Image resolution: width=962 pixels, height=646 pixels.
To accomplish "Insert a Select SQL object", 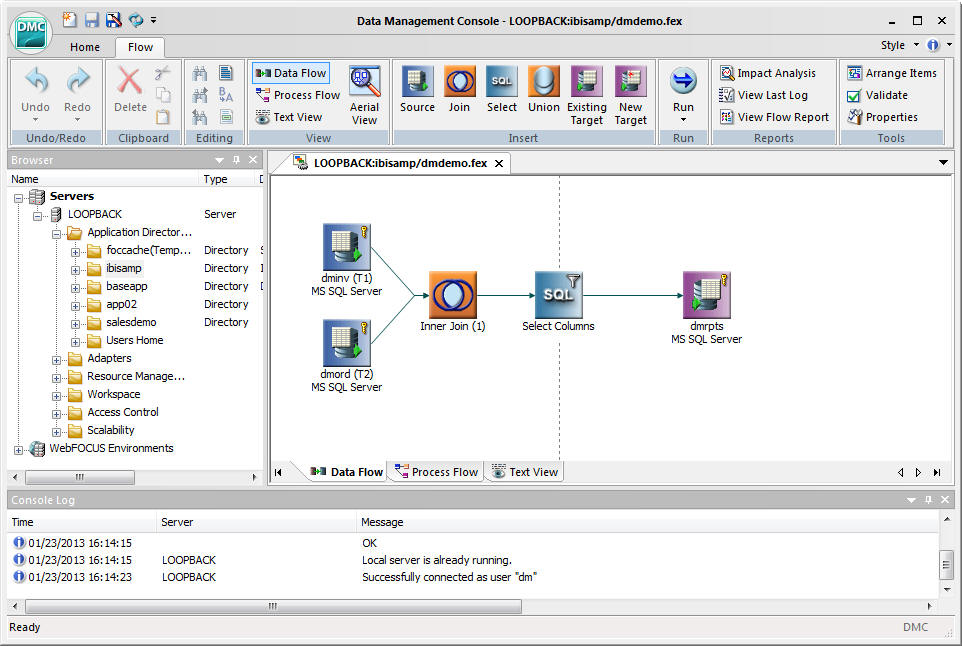I will (x=502, y=90).
